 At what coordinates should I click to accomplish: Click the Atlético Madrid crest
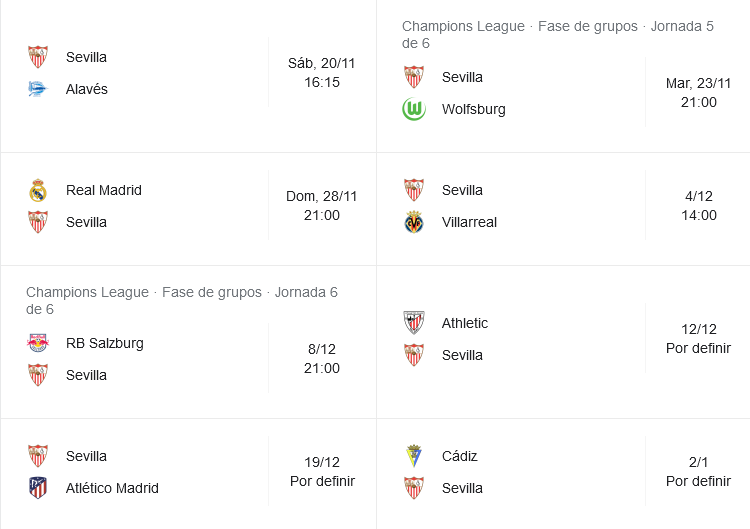point(38,488)
